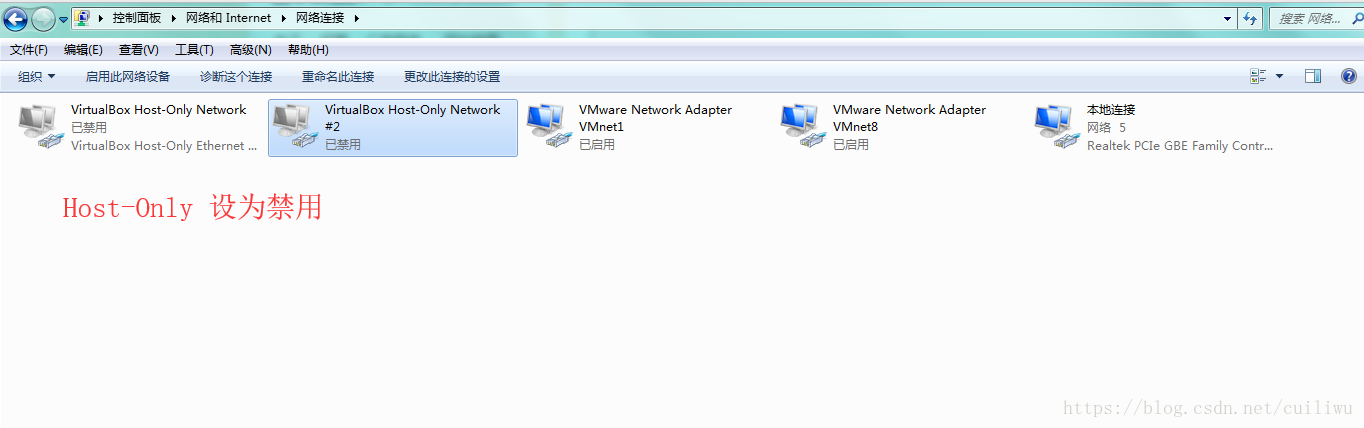Toggle the preview pane icon
Screen dimensions: 1364x428
[x=1313, y=76]
